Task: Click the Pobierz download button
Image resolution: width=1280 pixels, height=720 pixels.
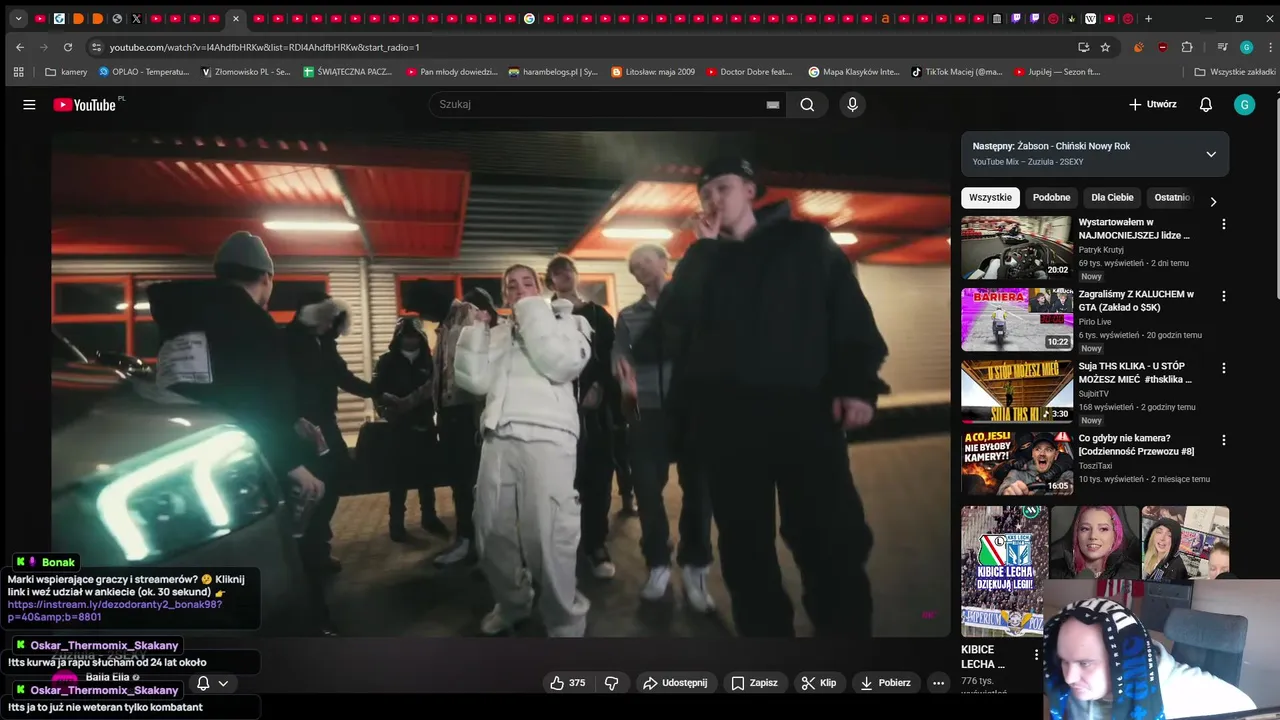Action: point(885,683)
